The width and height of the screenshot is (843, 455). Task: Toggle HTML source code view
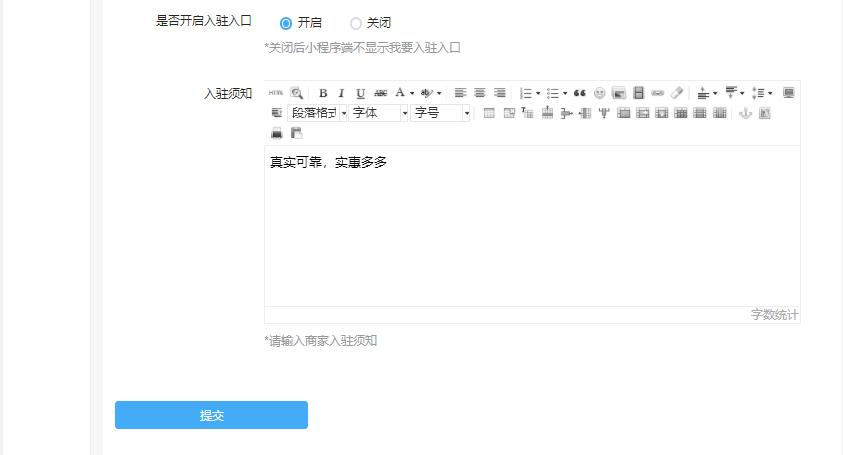pyautogui.click(x=276, y=93)
